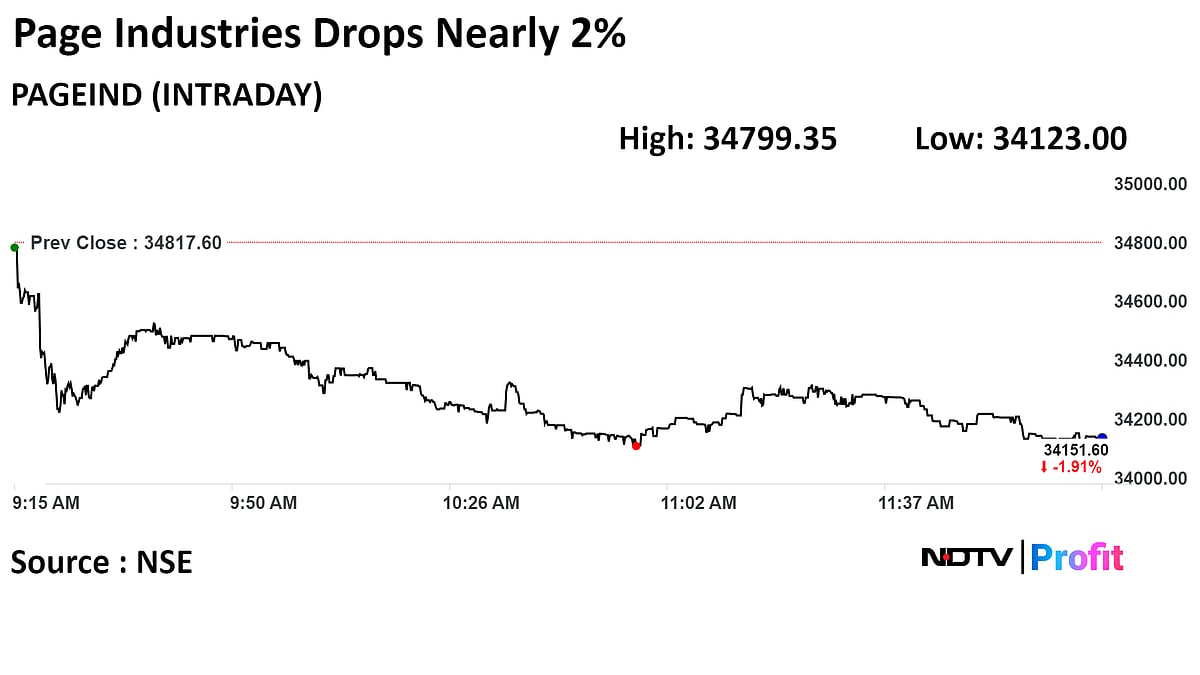This screenshot has width=1200, height=675.
Task: Click the Page Industries Drops Nearly 2% headline
Action: (319, 36)
